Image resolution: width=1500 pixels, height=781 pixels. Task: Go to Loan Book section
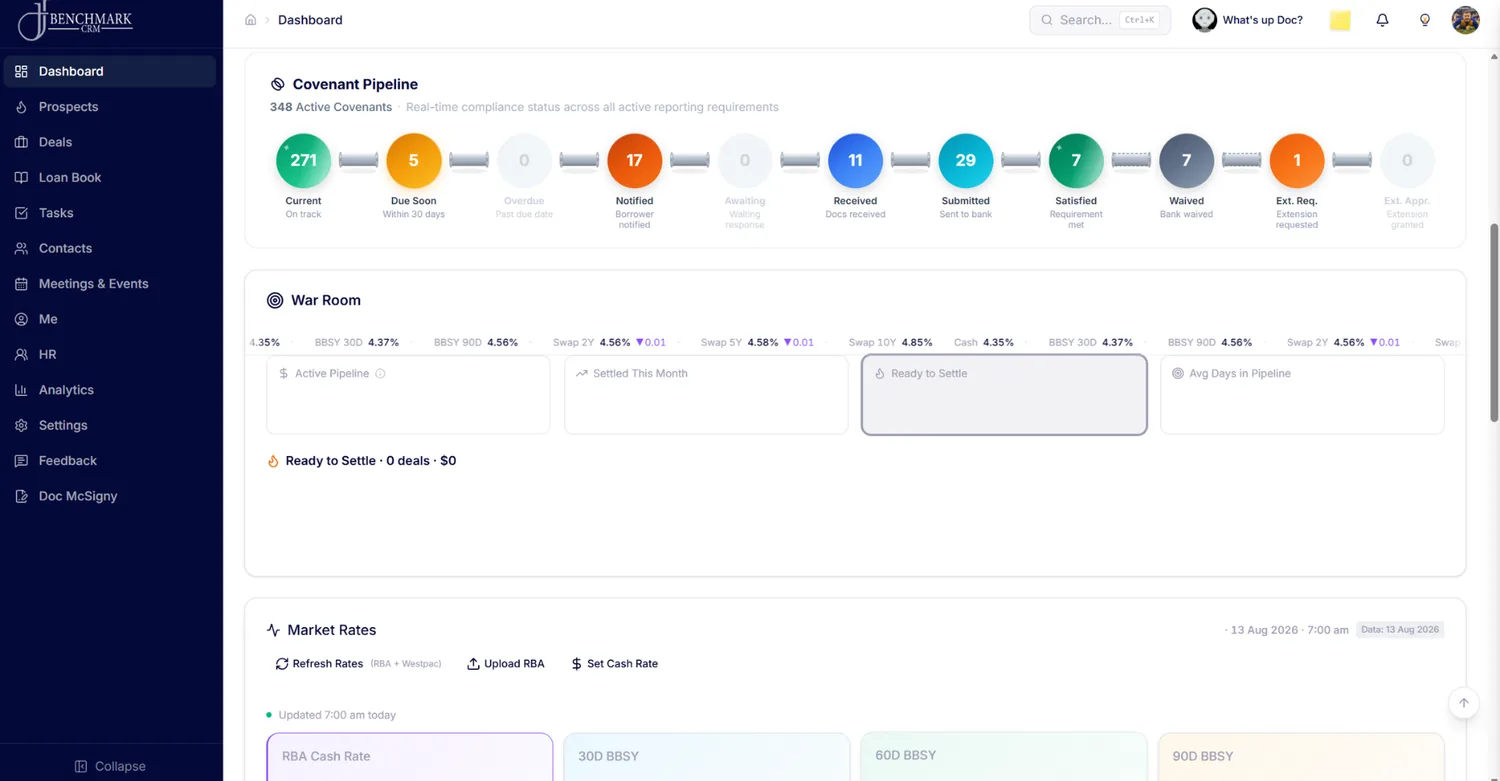pyautogui.click(x=110, y=178)
